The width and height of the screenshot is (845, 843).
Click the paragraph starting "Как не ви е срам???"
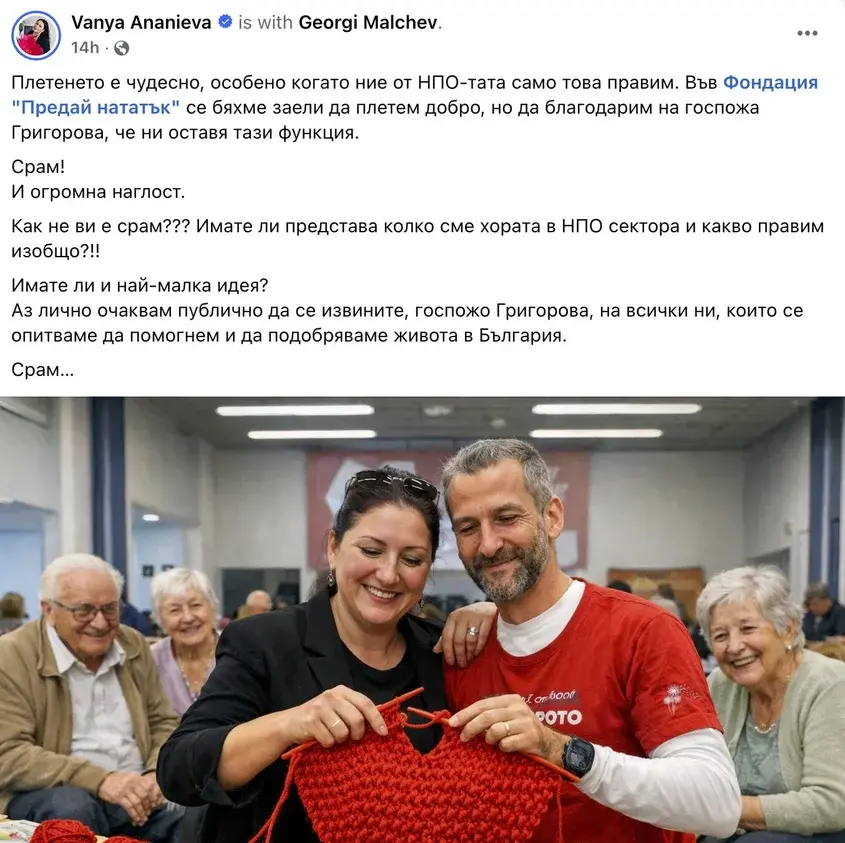point(418,238)
